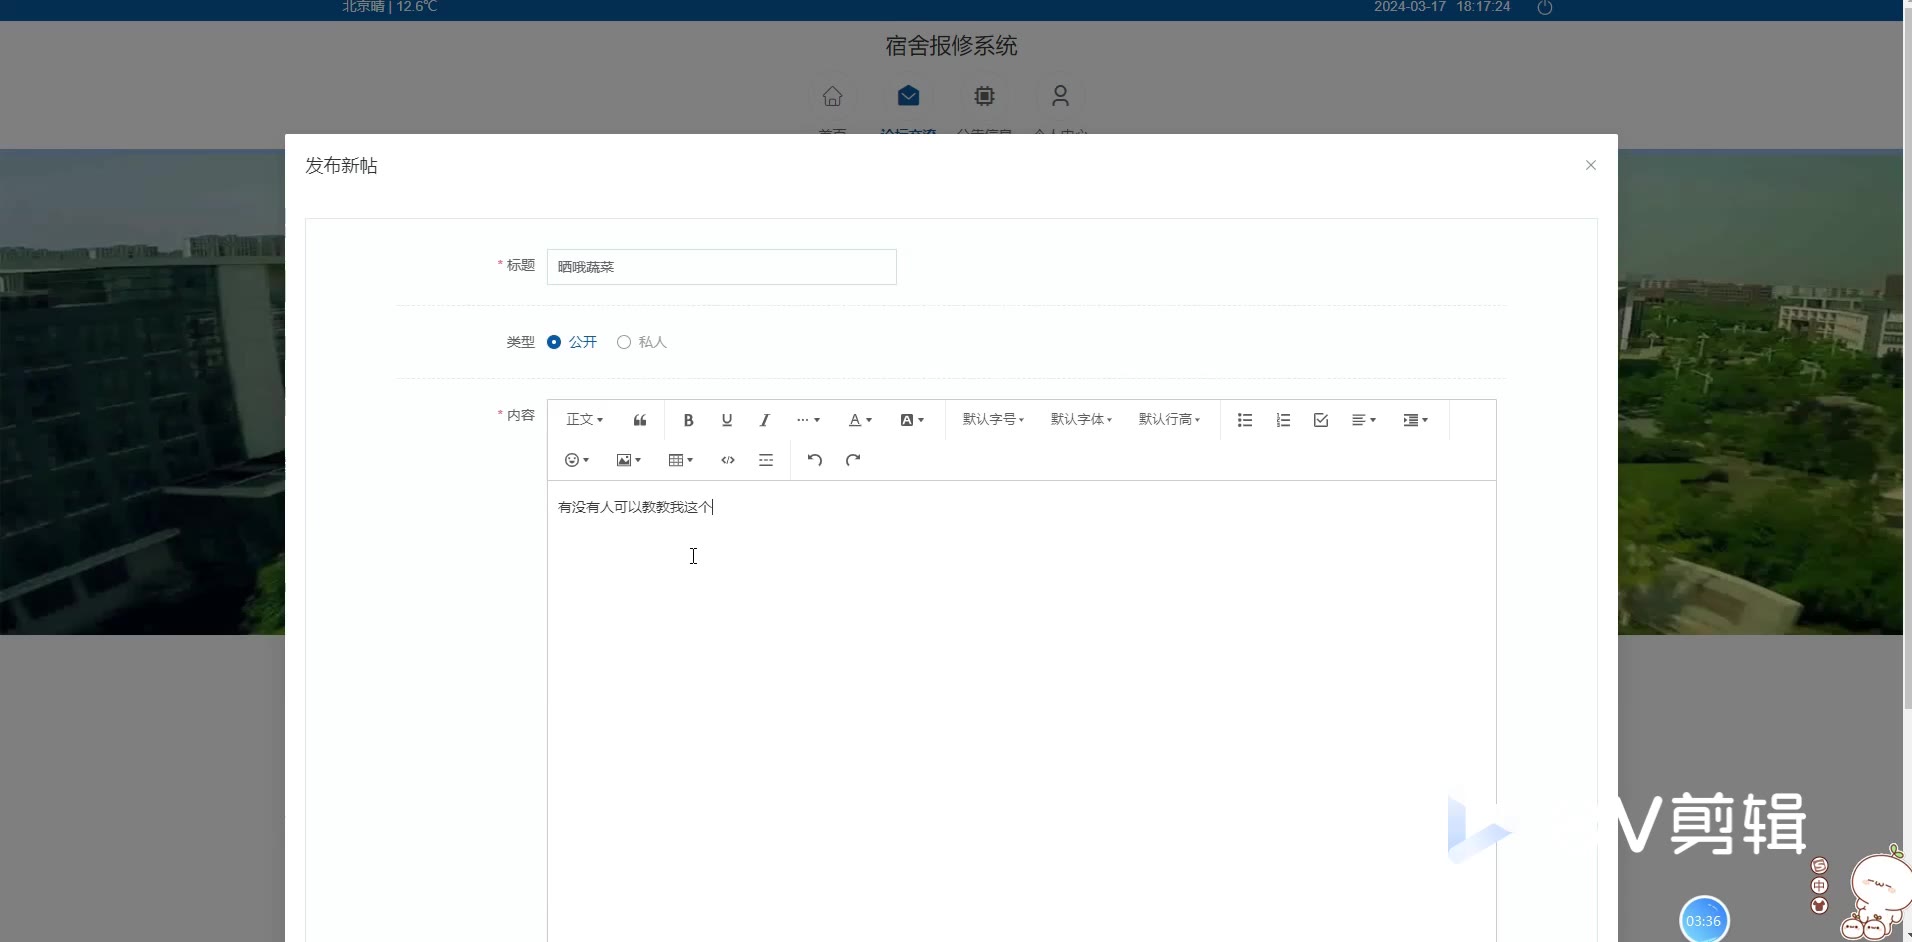Undo the last edit

[815, 460]
